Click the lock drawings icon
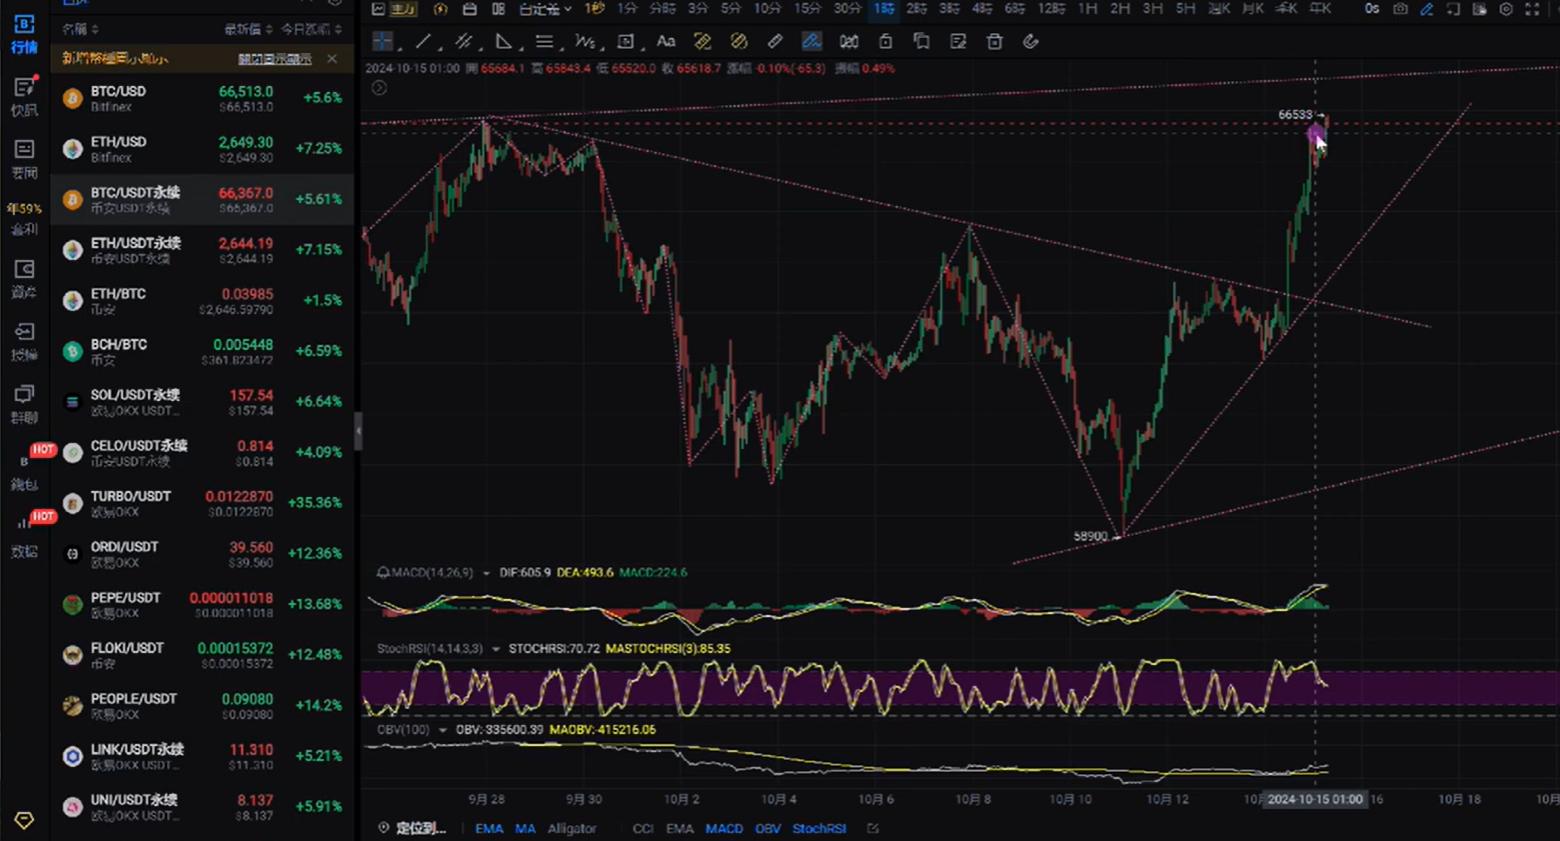 885,42
